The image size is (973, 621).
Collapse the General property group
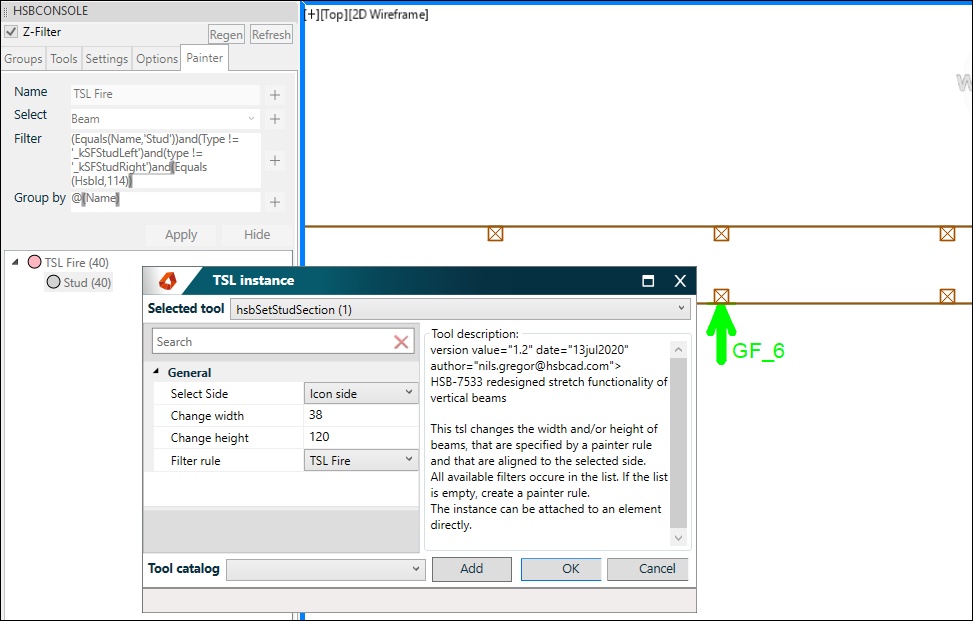pos(156,372)
